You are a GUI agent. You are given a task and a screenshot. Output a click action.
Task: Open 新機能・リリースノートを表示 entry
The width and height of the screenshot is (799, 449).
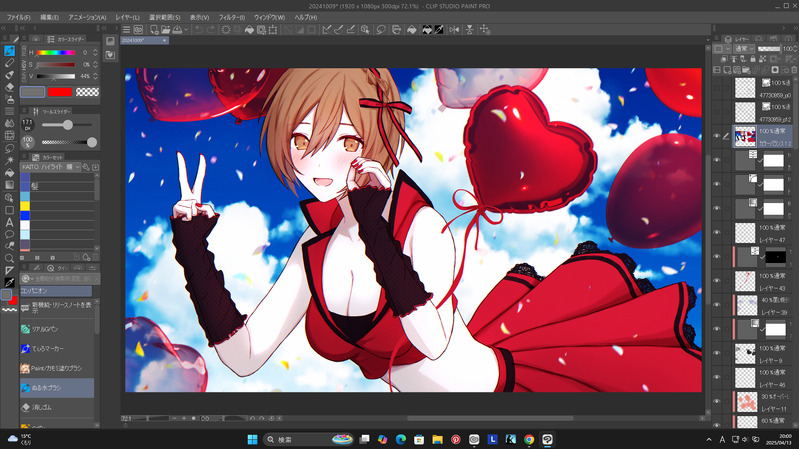tap(57, 308)
